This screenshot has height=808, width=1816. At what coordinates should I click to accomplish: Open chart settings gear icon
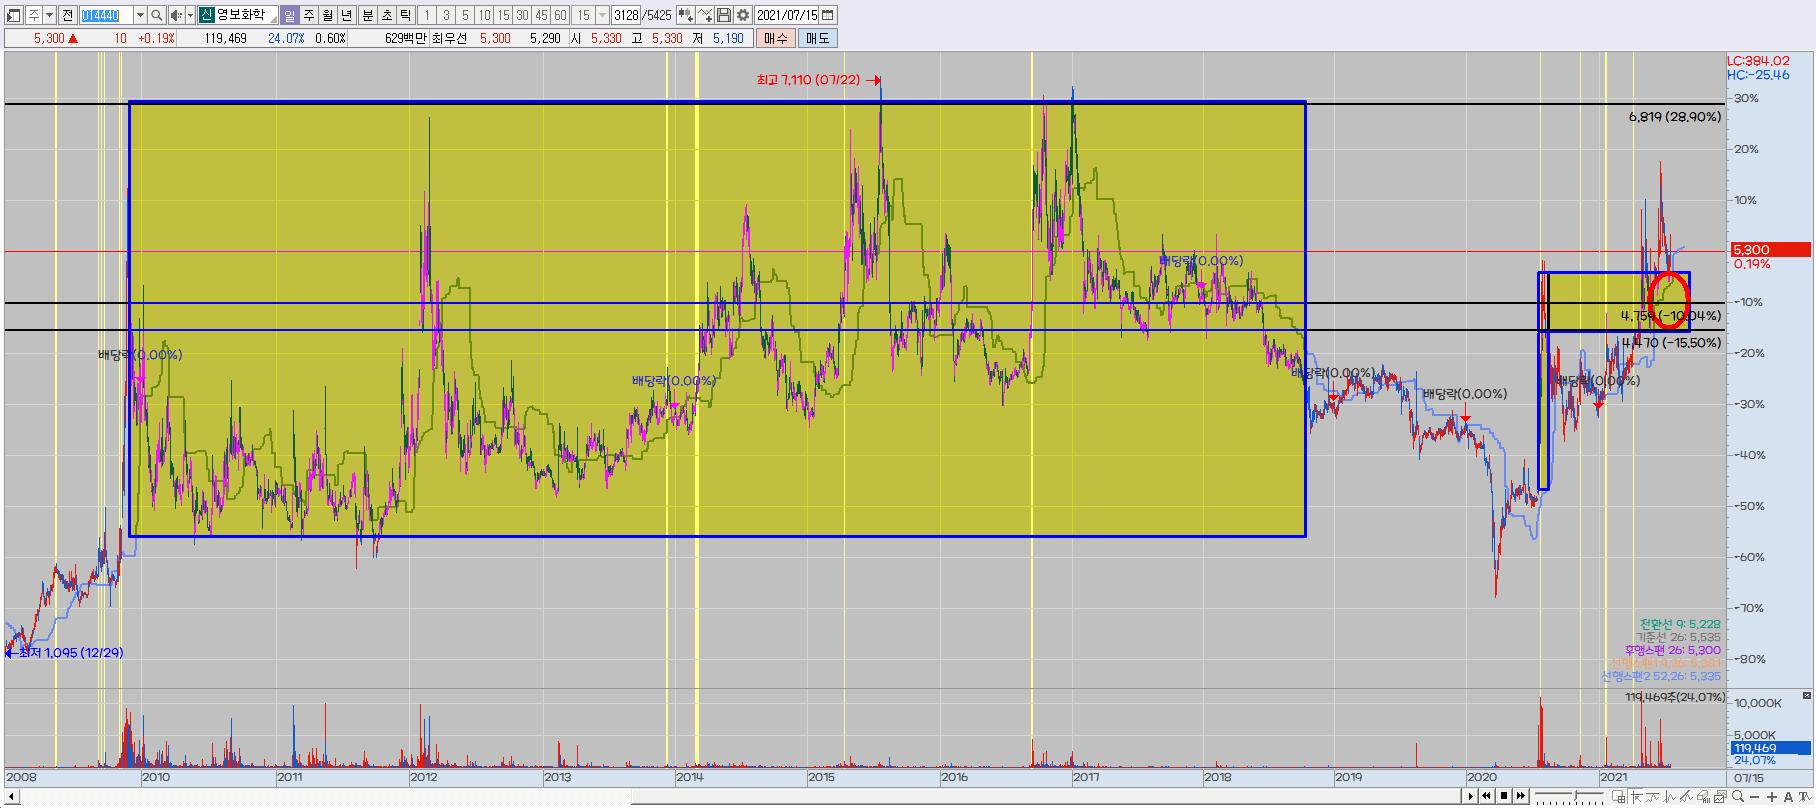click(743, 15)
